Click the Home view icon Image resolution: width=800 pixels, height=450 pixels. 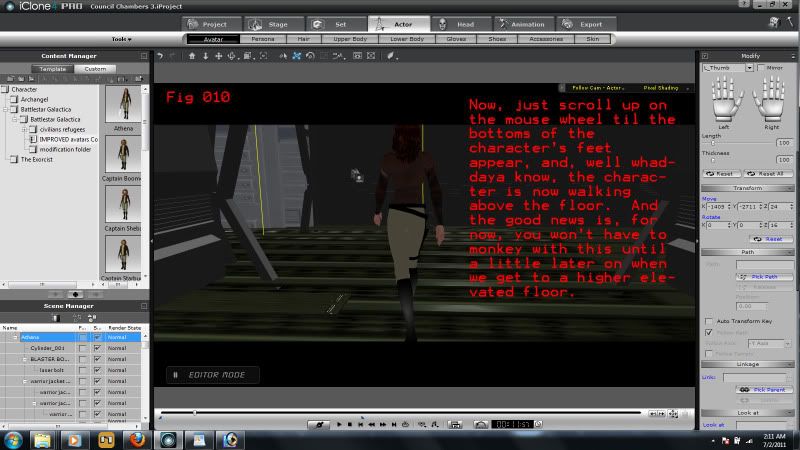click(x=192, y=56)
